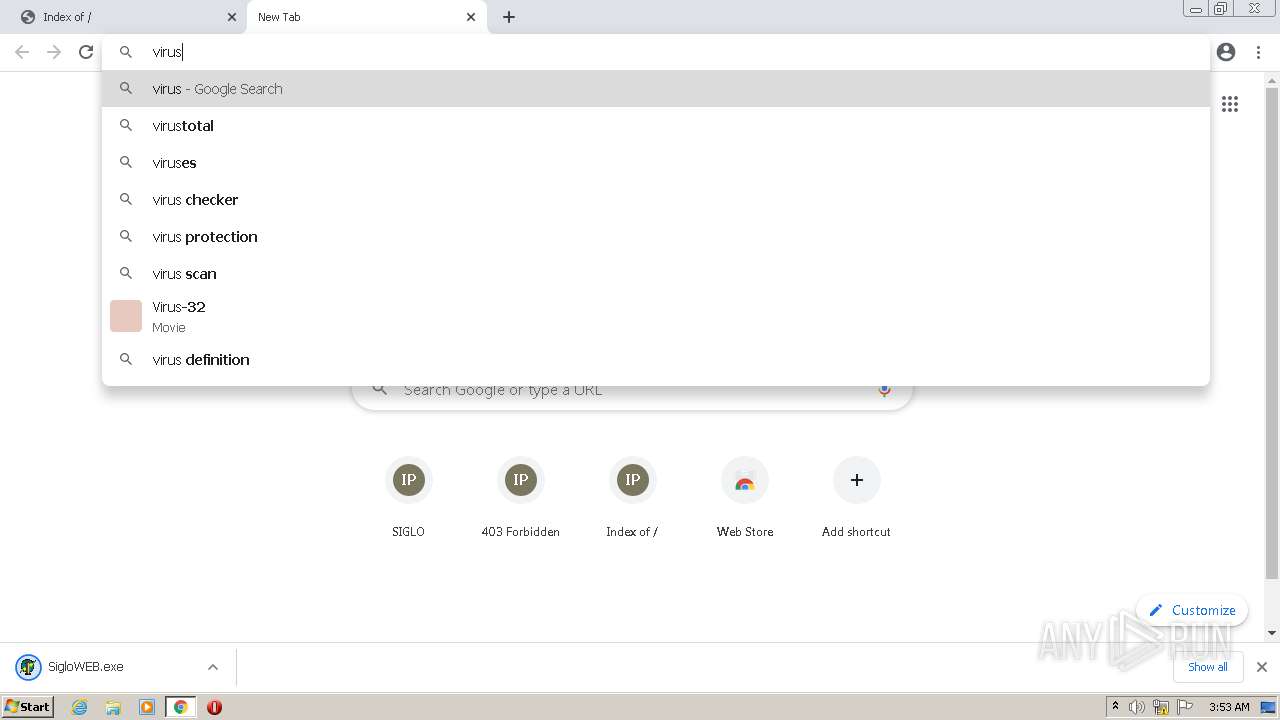Click scrollbar down arrow
This screenshot has width=1280, height=720.
point(1272,633)
